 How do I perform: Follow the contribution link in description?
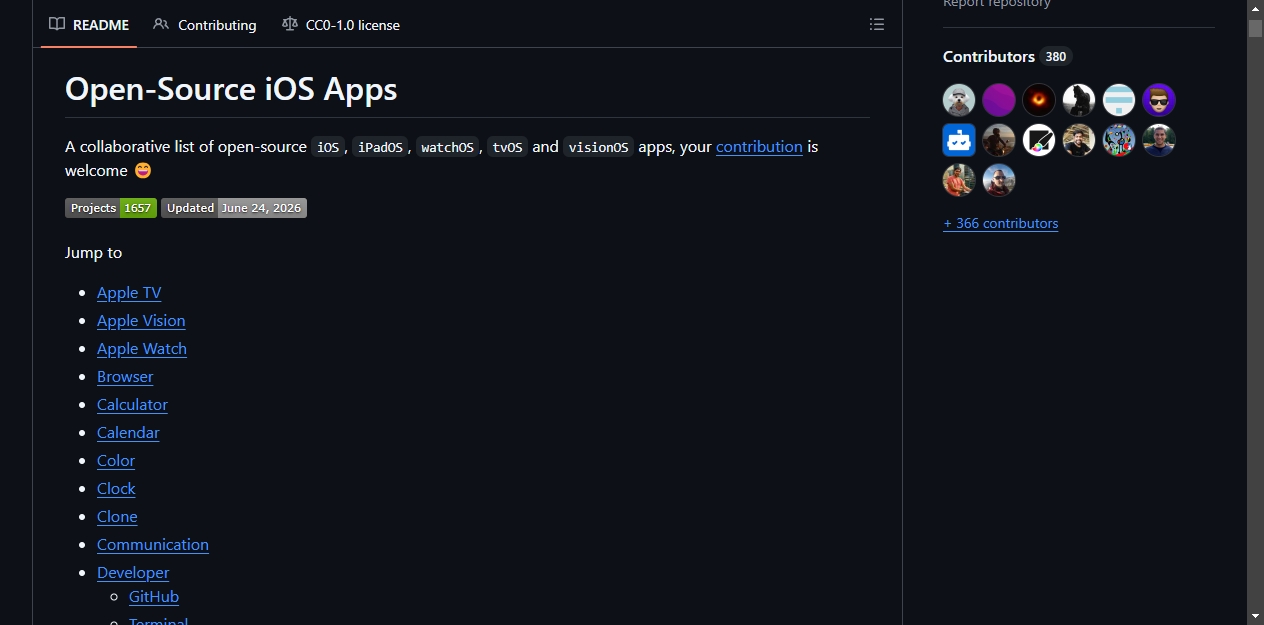(x=759, y=146)
